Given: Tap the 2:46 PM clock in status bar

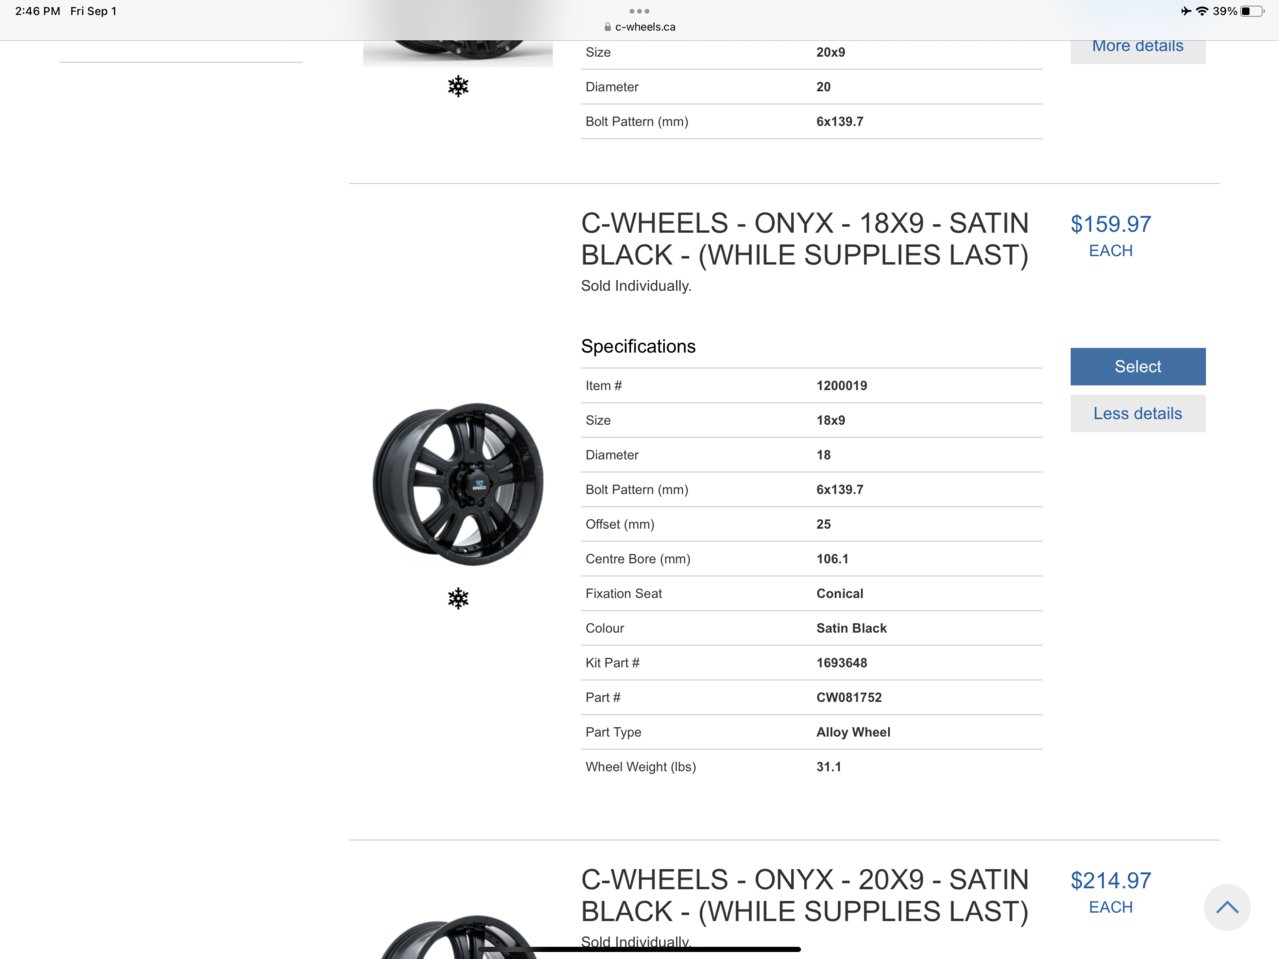Looking at the screenshot, I should tap(38, 11).
